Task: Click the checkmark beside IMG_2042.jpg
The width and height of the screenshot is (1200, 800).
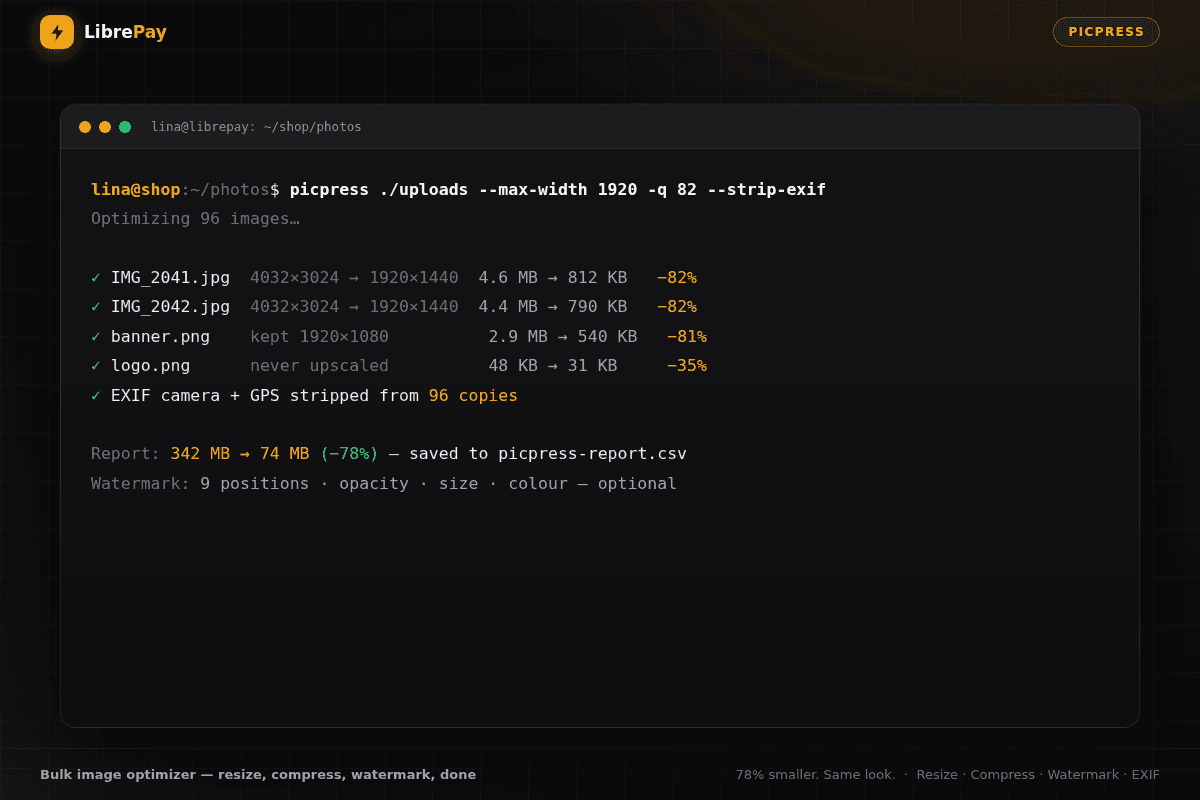Action: [96, 307]
